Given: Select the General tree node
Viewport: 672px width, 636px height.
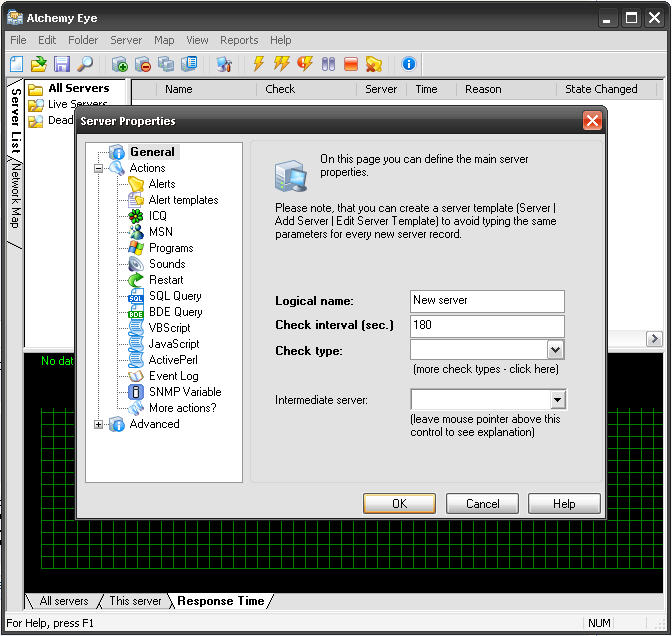Looking at the screenshot, I should click(x=152, y=152).
